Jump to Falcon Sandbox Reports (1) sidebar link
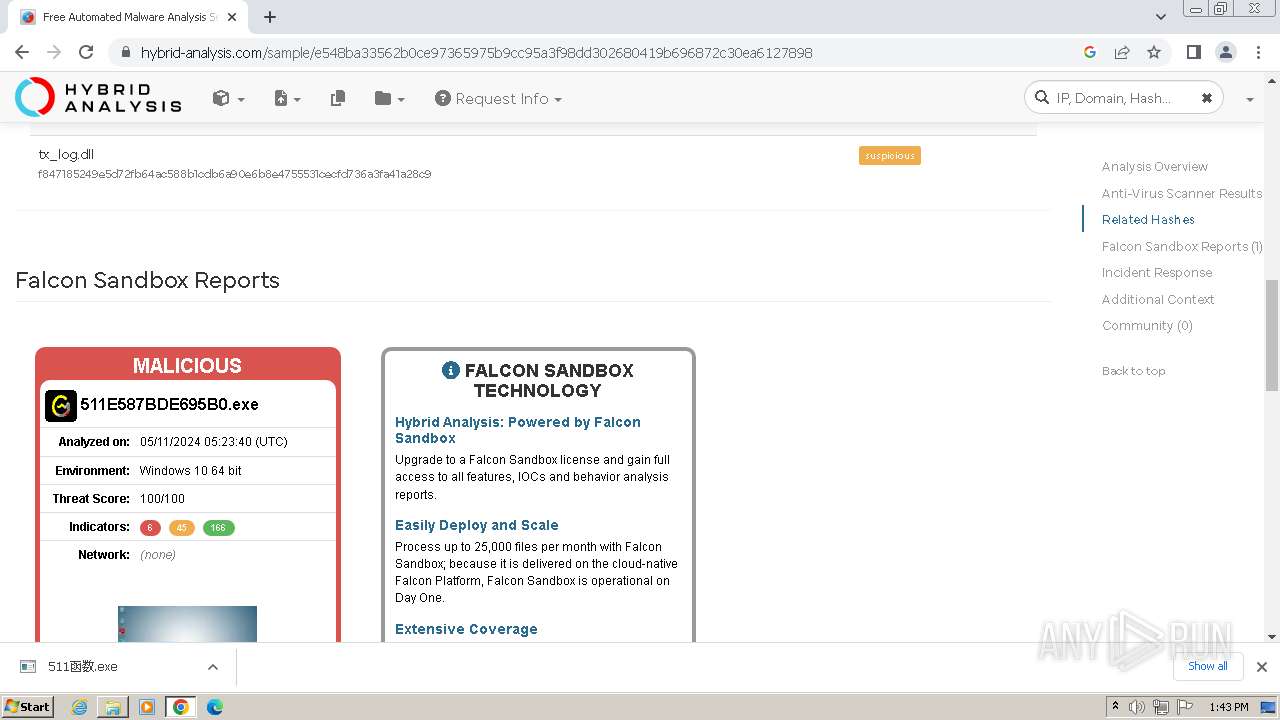The image size is (1280, 720). (x=1181, y=246)
